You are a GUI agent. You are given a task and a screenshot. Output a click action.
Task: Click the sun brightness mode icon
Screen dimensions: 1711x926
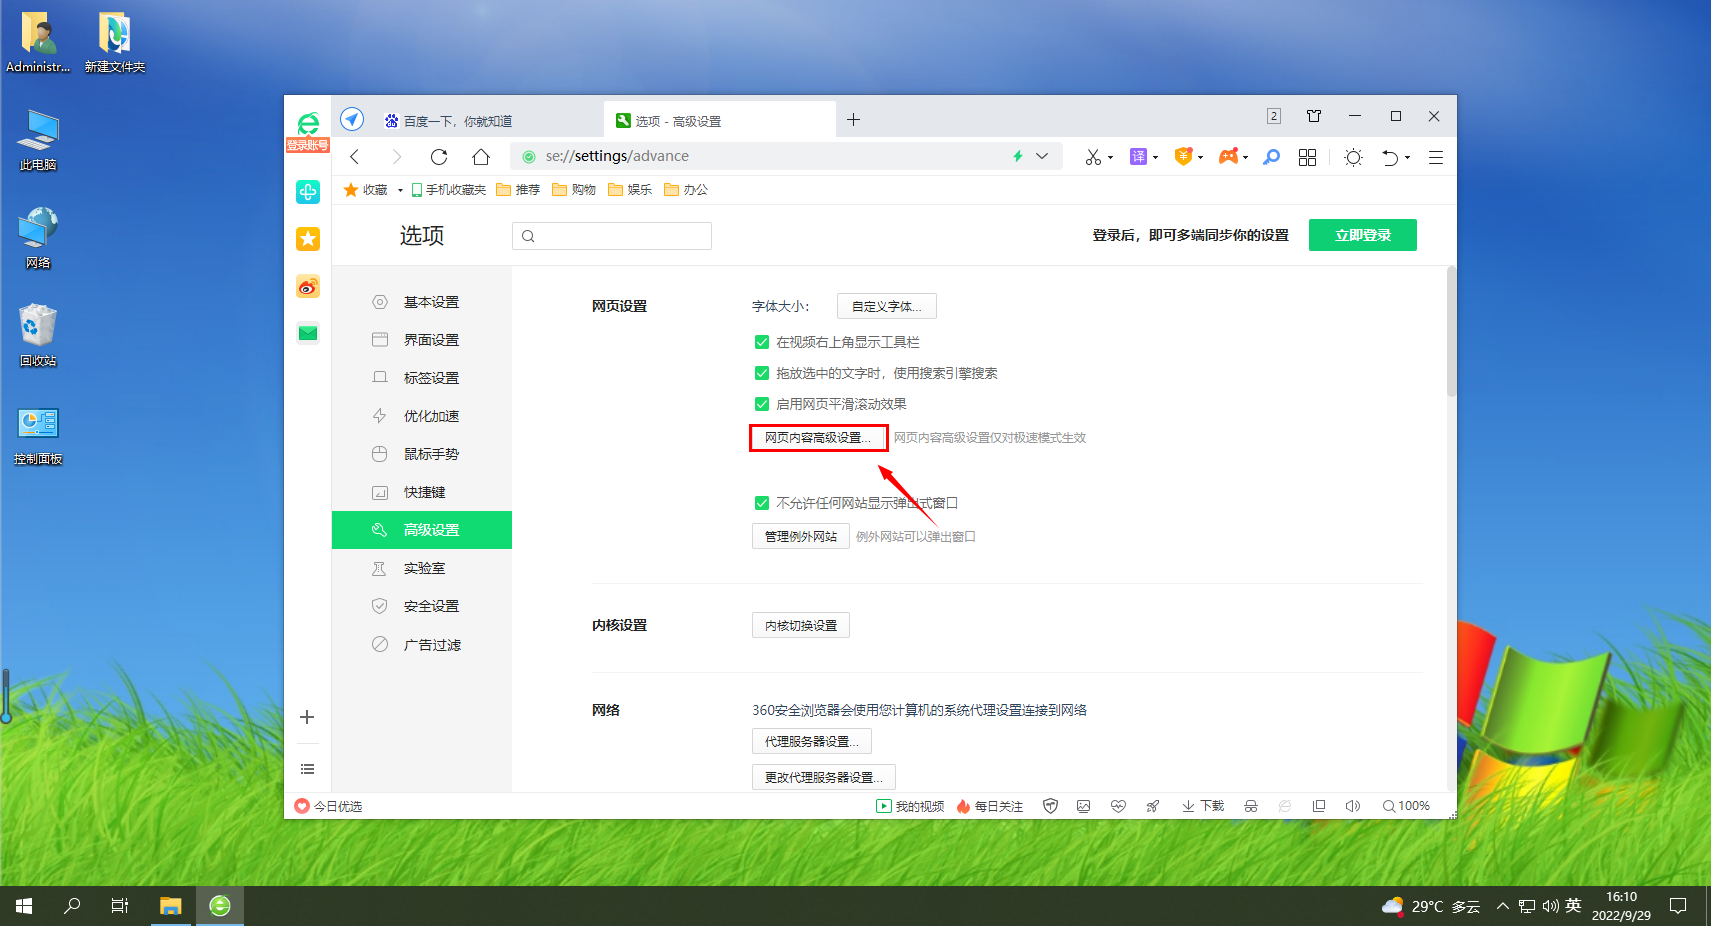pos(1353,157)
